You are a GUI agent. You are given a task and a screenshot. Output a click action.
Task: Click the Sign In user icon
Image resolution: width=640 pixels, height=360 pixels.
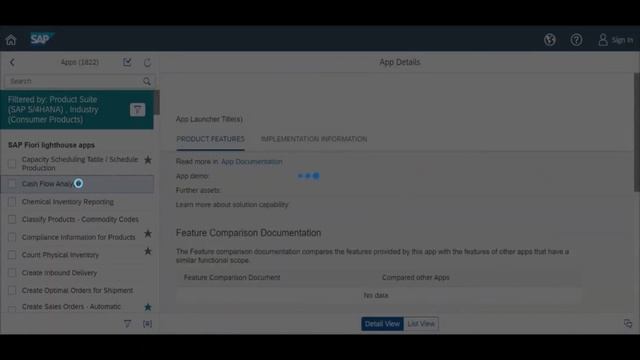point(603,40)
